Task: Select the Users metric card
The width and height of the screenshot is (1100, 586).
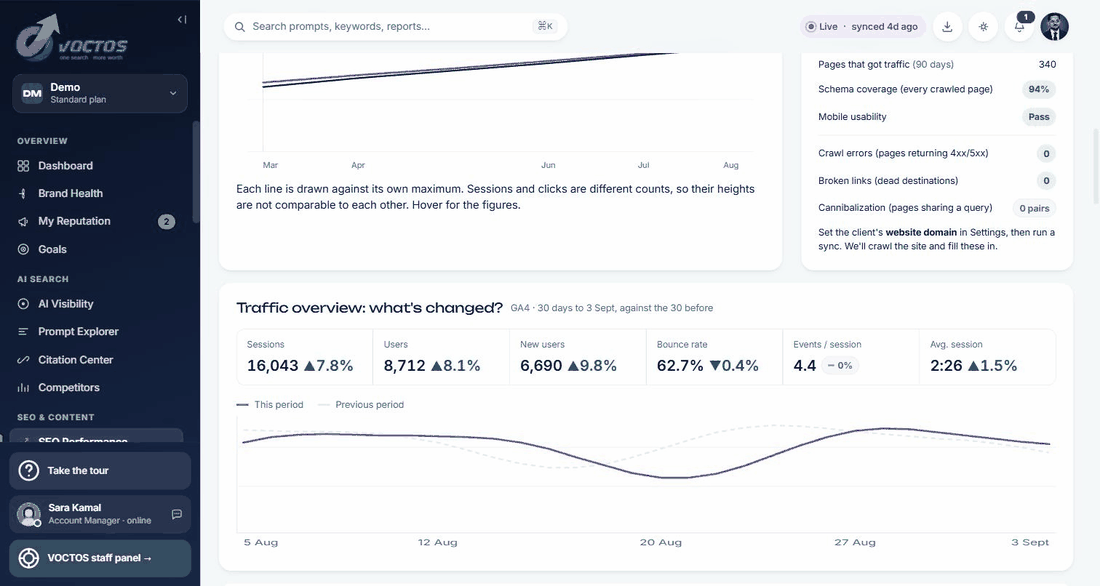Action: click(x=441, y=357)
